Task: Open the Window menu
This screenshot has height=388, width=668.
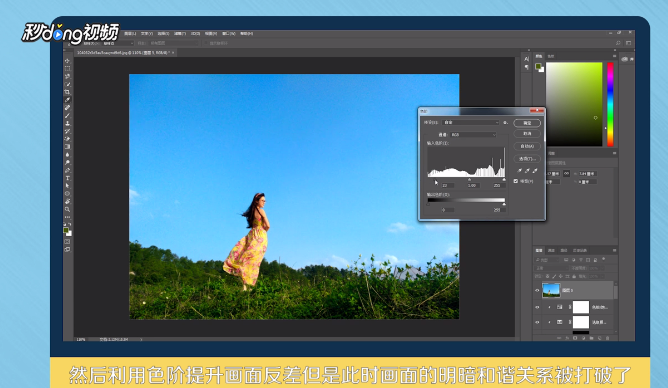Action: pyautogui.click(x=228, y=34)
